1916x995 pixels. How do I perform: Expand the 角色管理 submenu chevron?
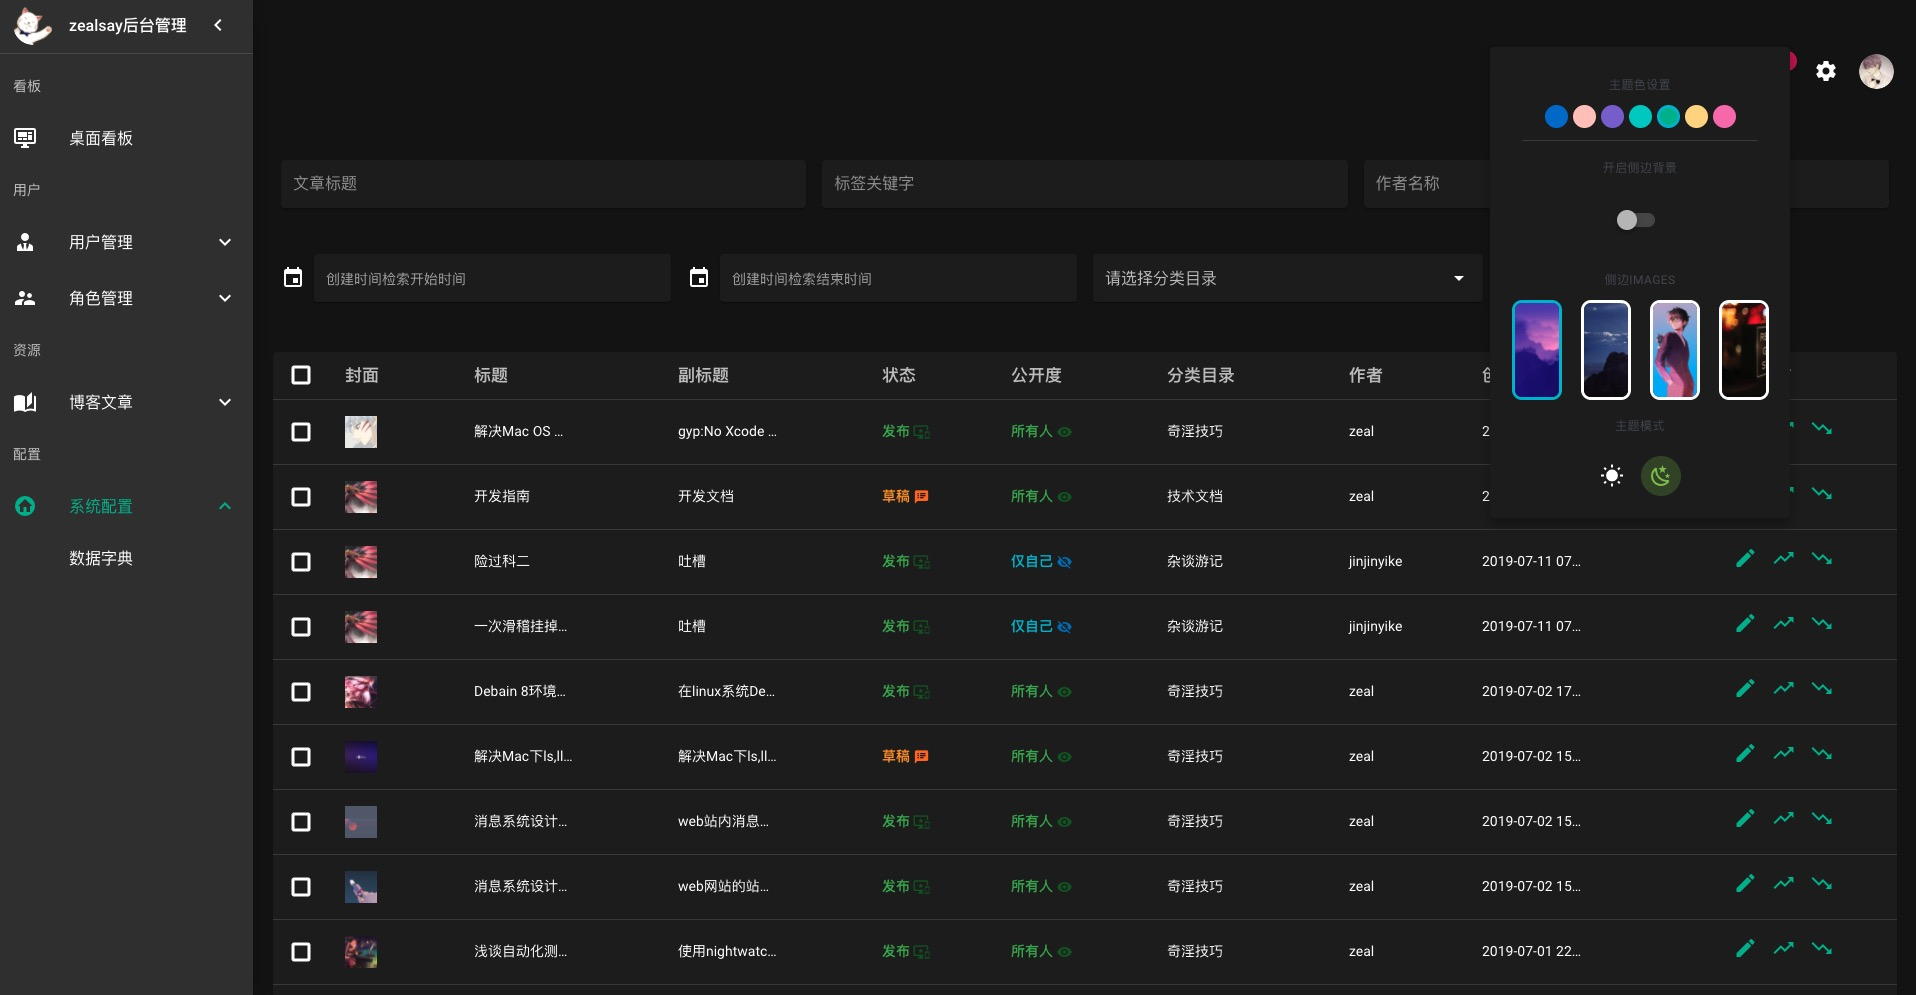(x=225, y=298)
